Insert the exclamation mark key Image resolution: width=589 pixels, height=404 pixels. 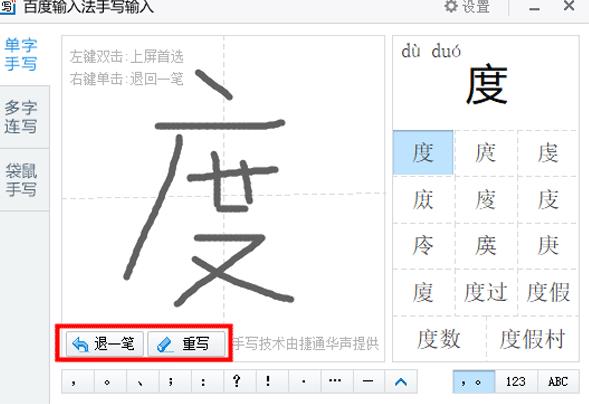pos(272,381)
